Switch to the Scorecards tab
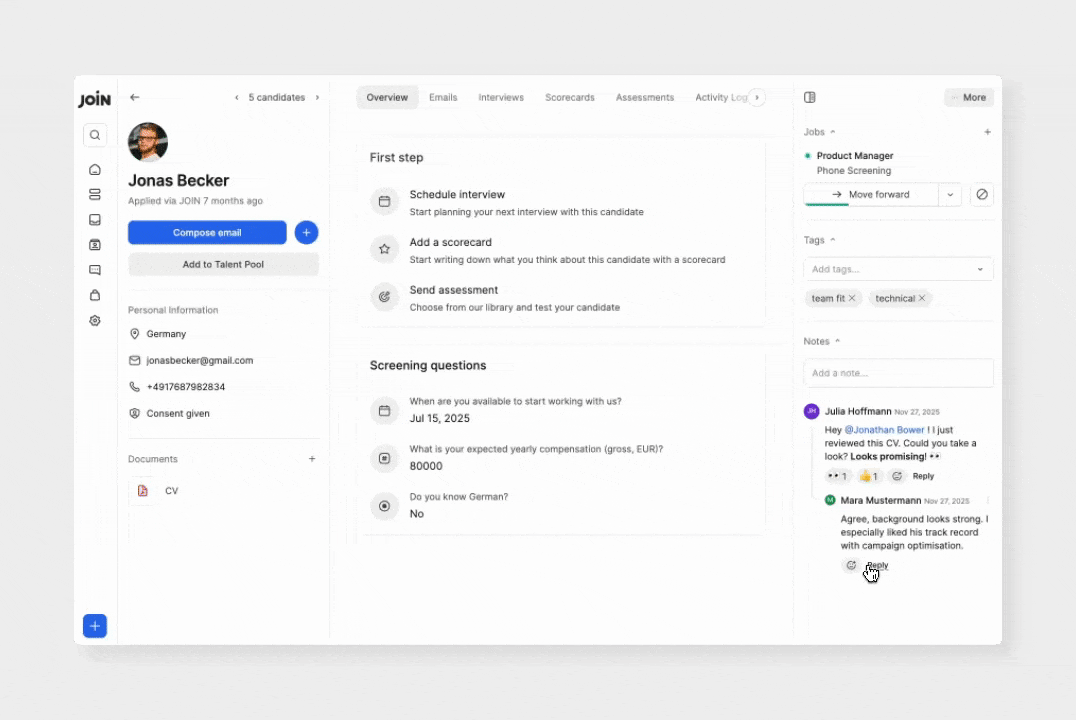Screen dimensions: 1076x720 (x=569, y=98)
